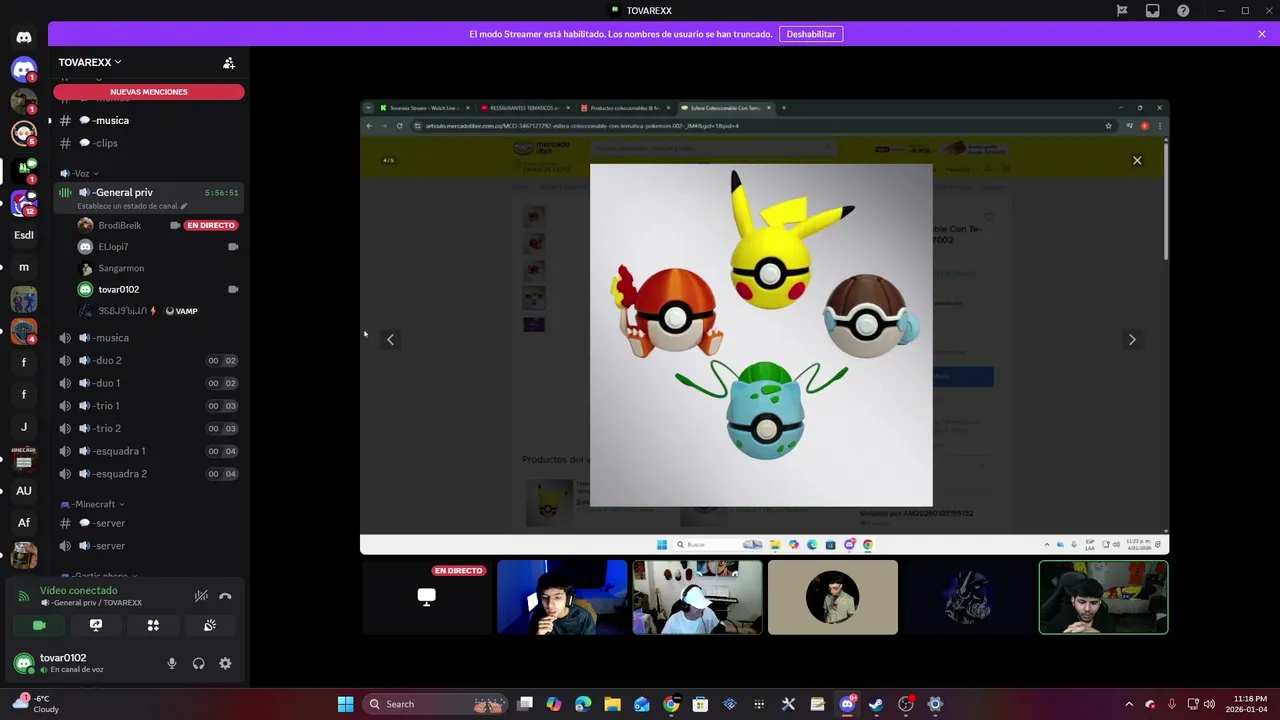Image resolution: width=1280 pixels, height=720 pixels.
Task: Click the Windows taskbar Search box
Action: [435, 704]
